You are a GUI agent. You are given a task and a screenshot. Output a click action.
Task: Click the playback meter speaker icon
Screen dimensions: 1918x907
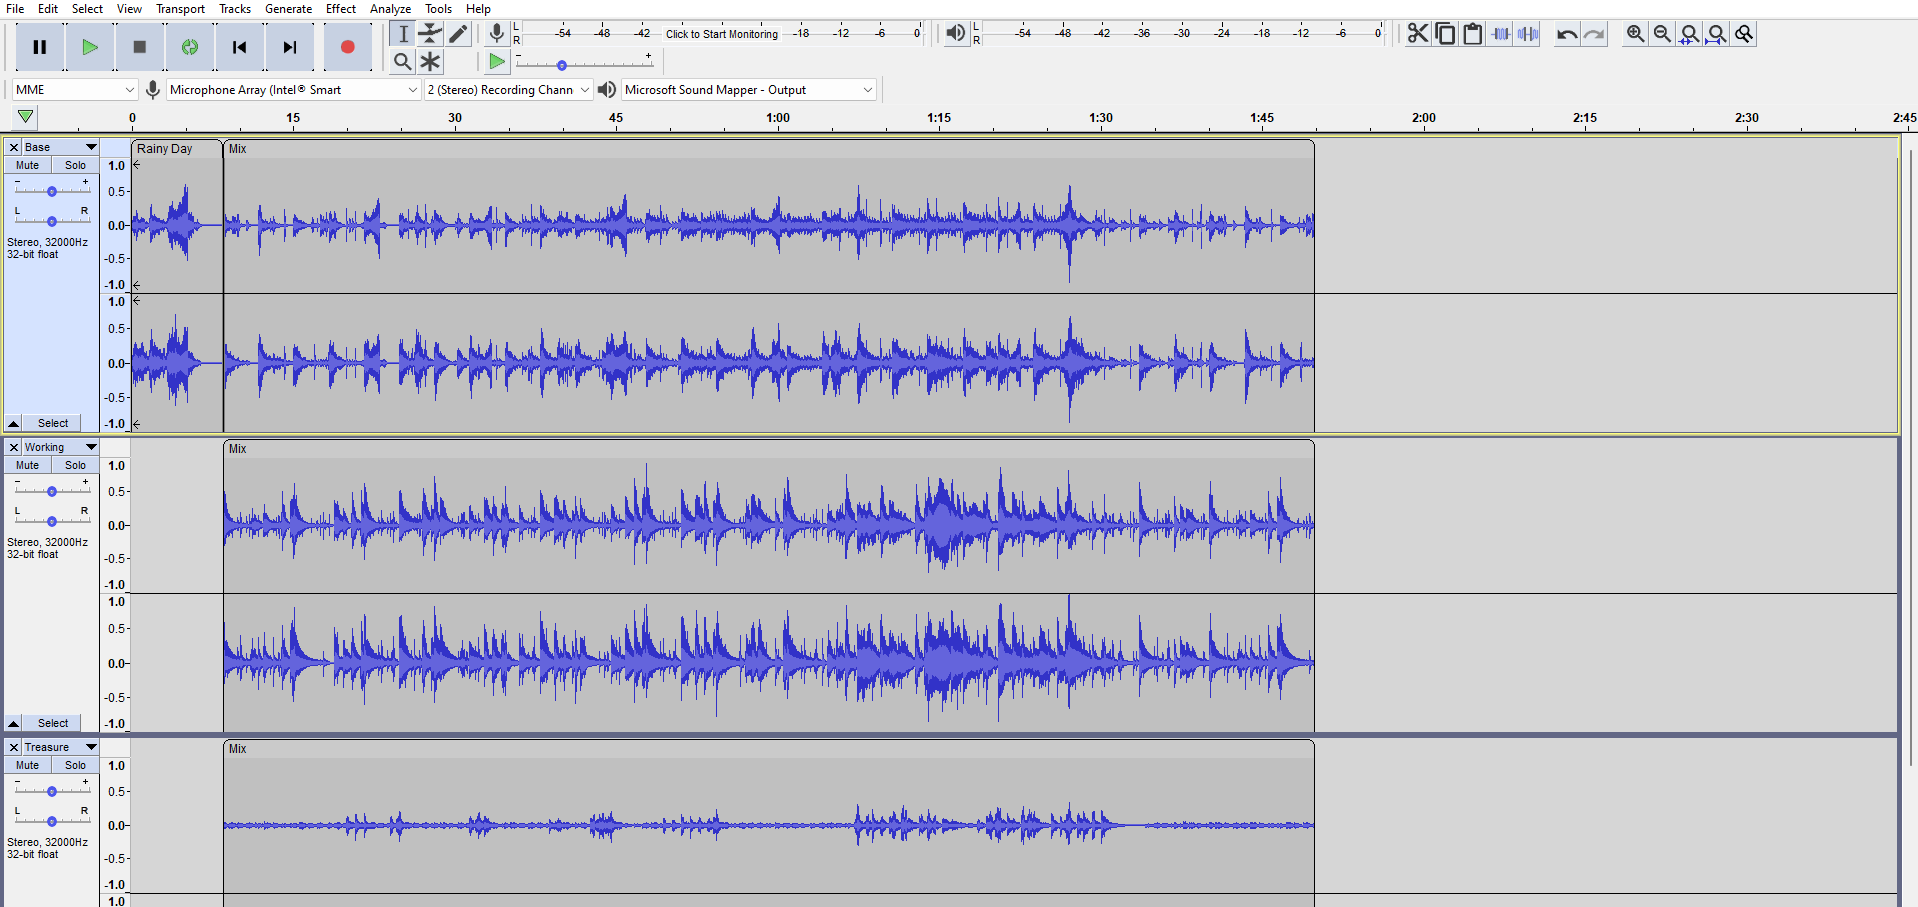click(x=956, y=33)
